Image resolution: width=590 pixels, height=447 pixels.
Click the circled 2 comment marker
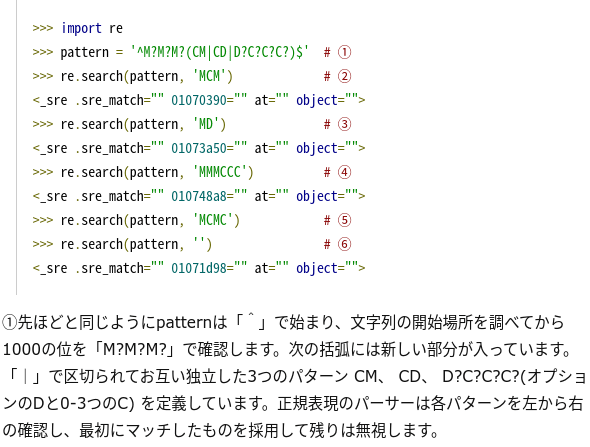pos(344,76)
